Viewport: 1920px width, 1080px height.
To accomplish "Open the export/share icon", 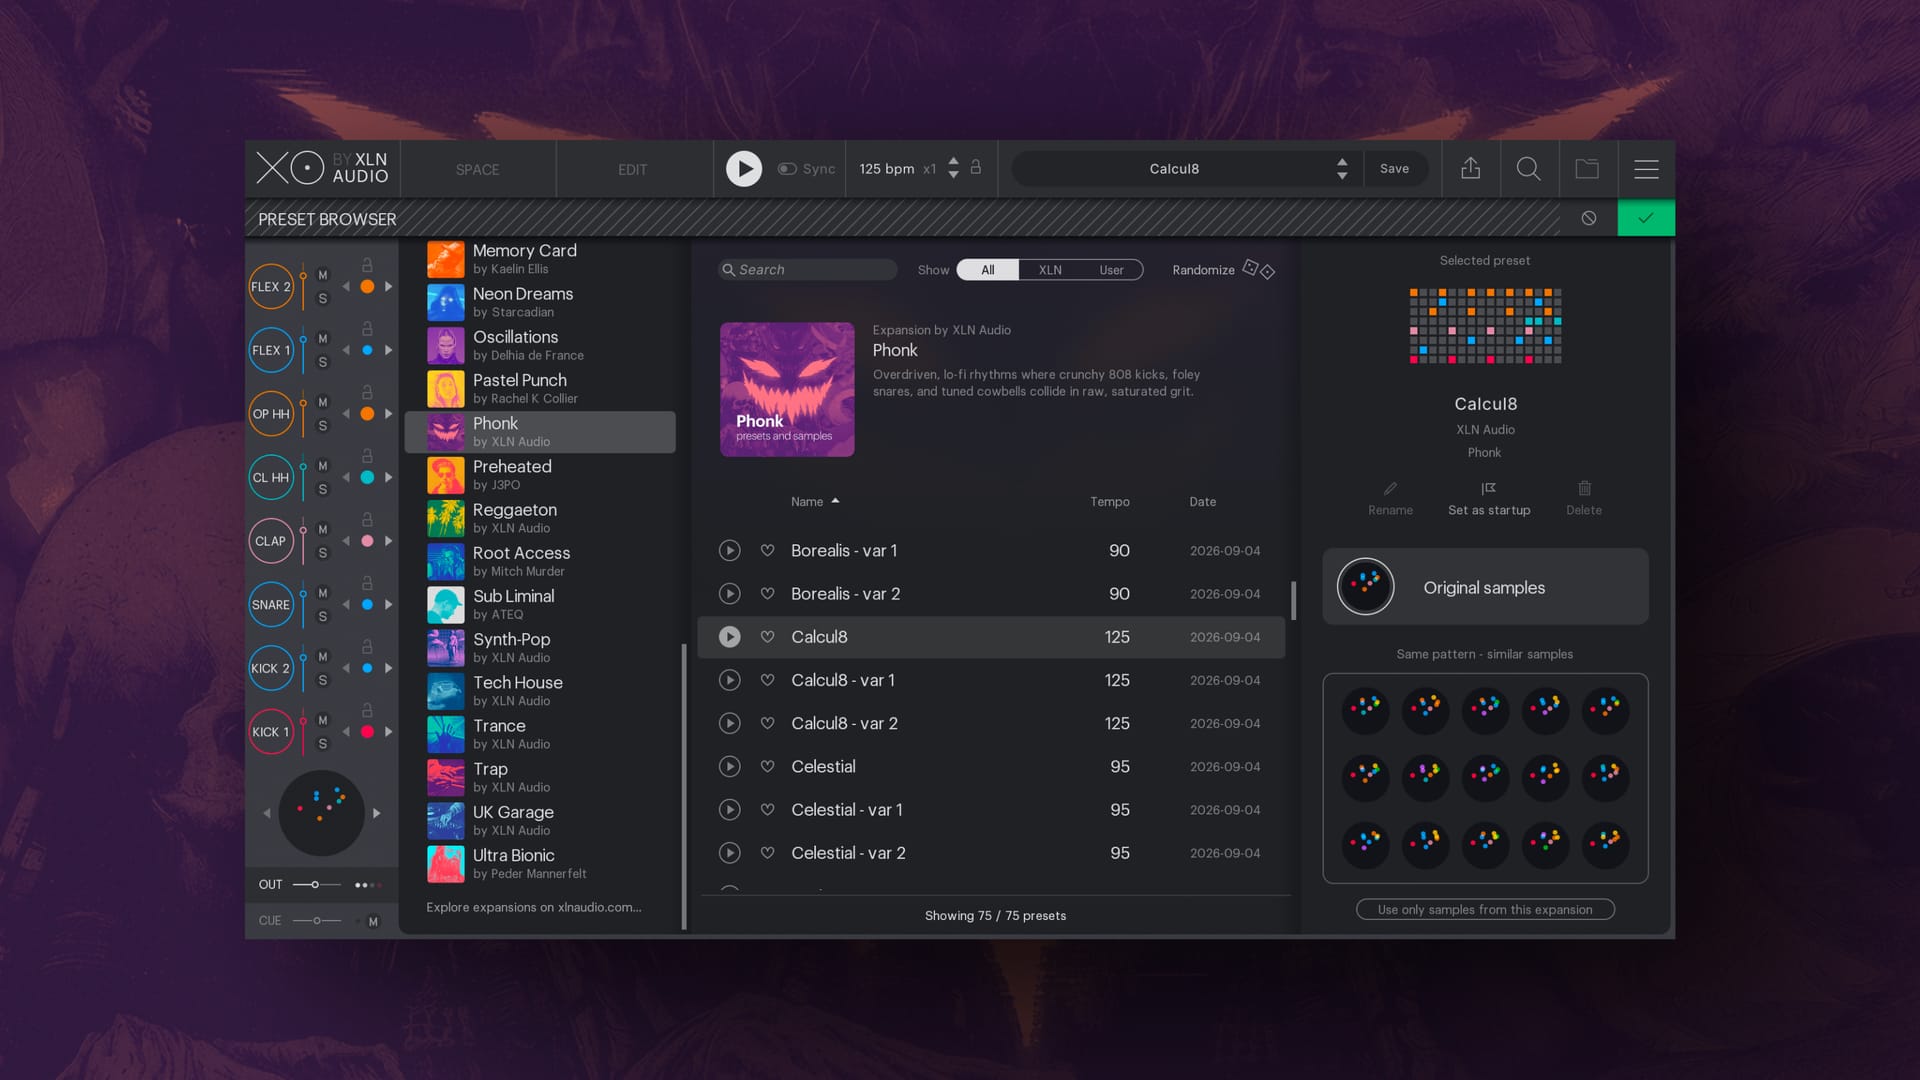I will (x=1470, y=169).
